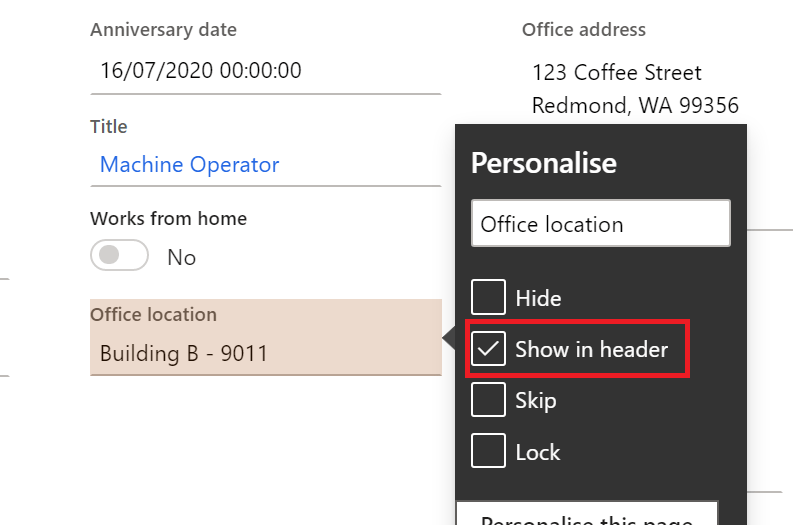Click the Office address label

pyautogui.click(x=584, y=29)
